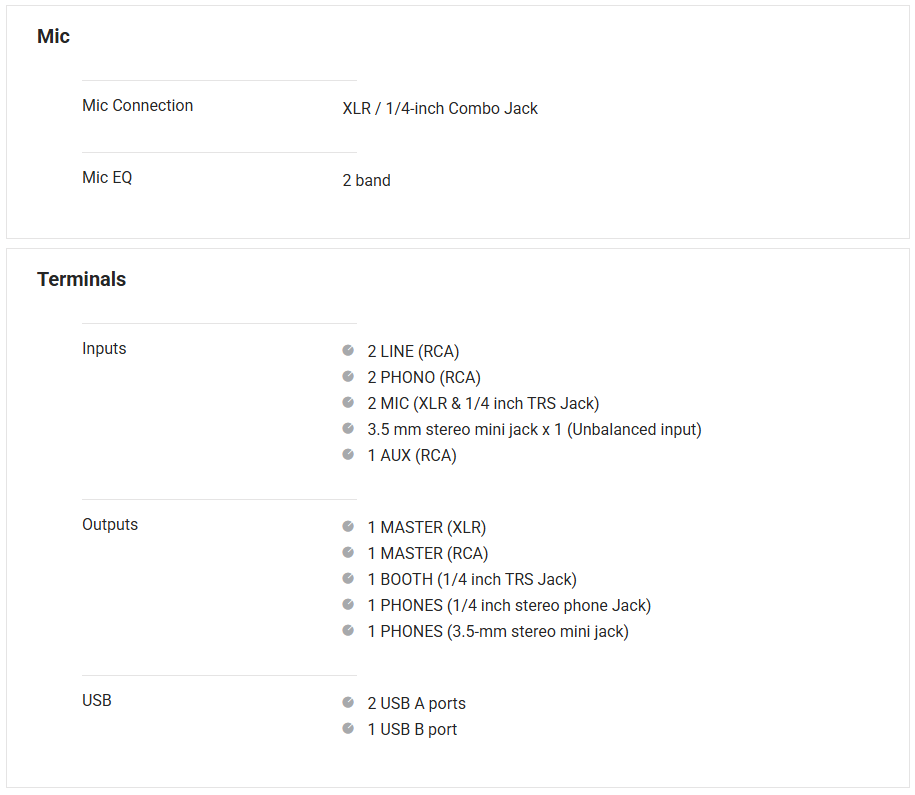The height and width of the screenshot is (795, 915).
Task: Click the 2 MIC (XLR & 1/4 inch TRS Jack) entry
Action: pyautogui.click(x=483, y=404)
